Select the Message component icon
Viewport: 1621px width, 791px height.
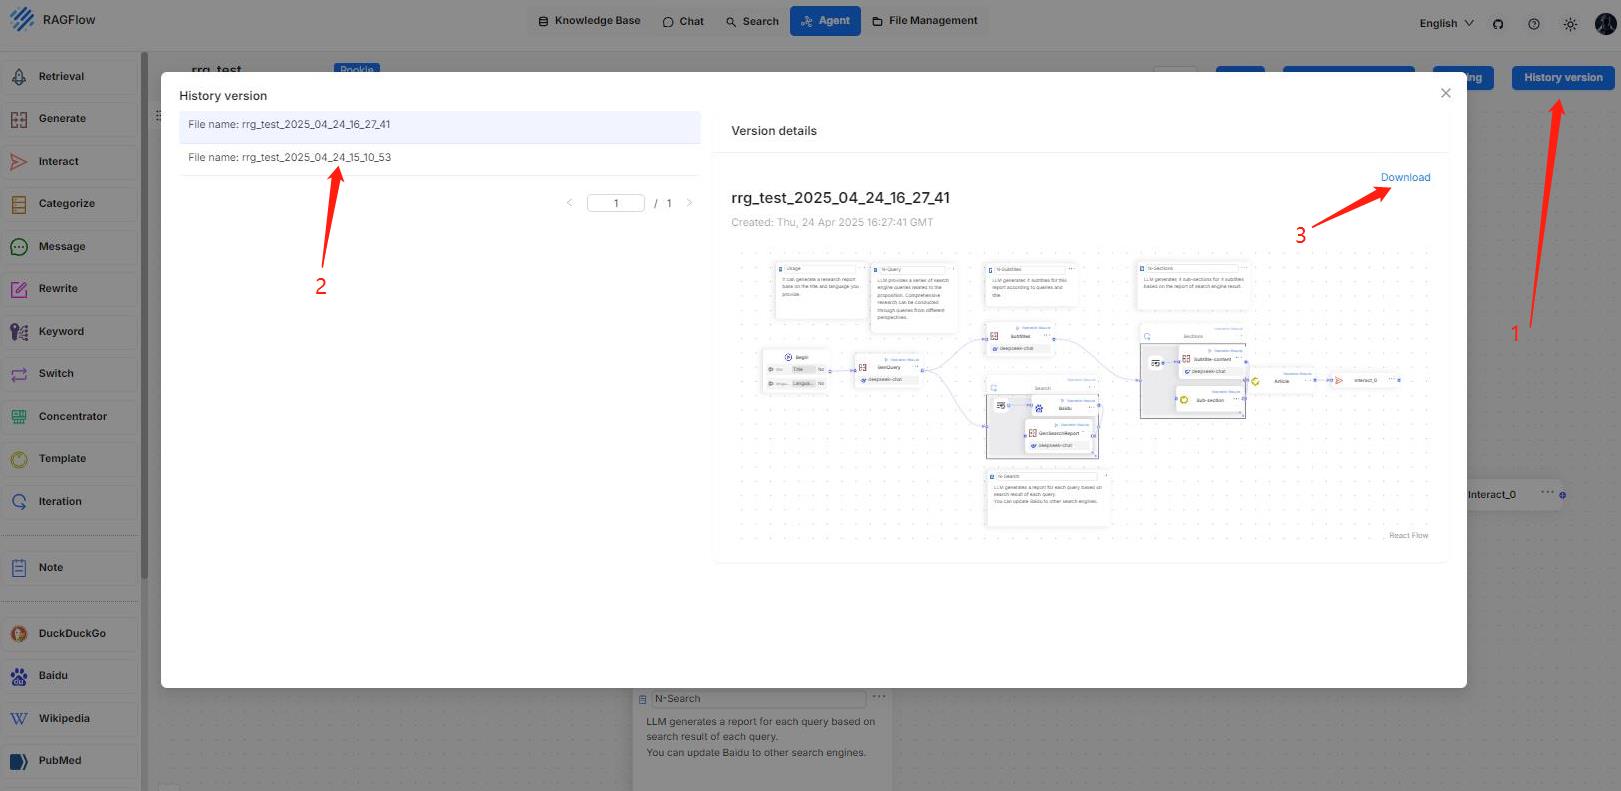(19, 247)
